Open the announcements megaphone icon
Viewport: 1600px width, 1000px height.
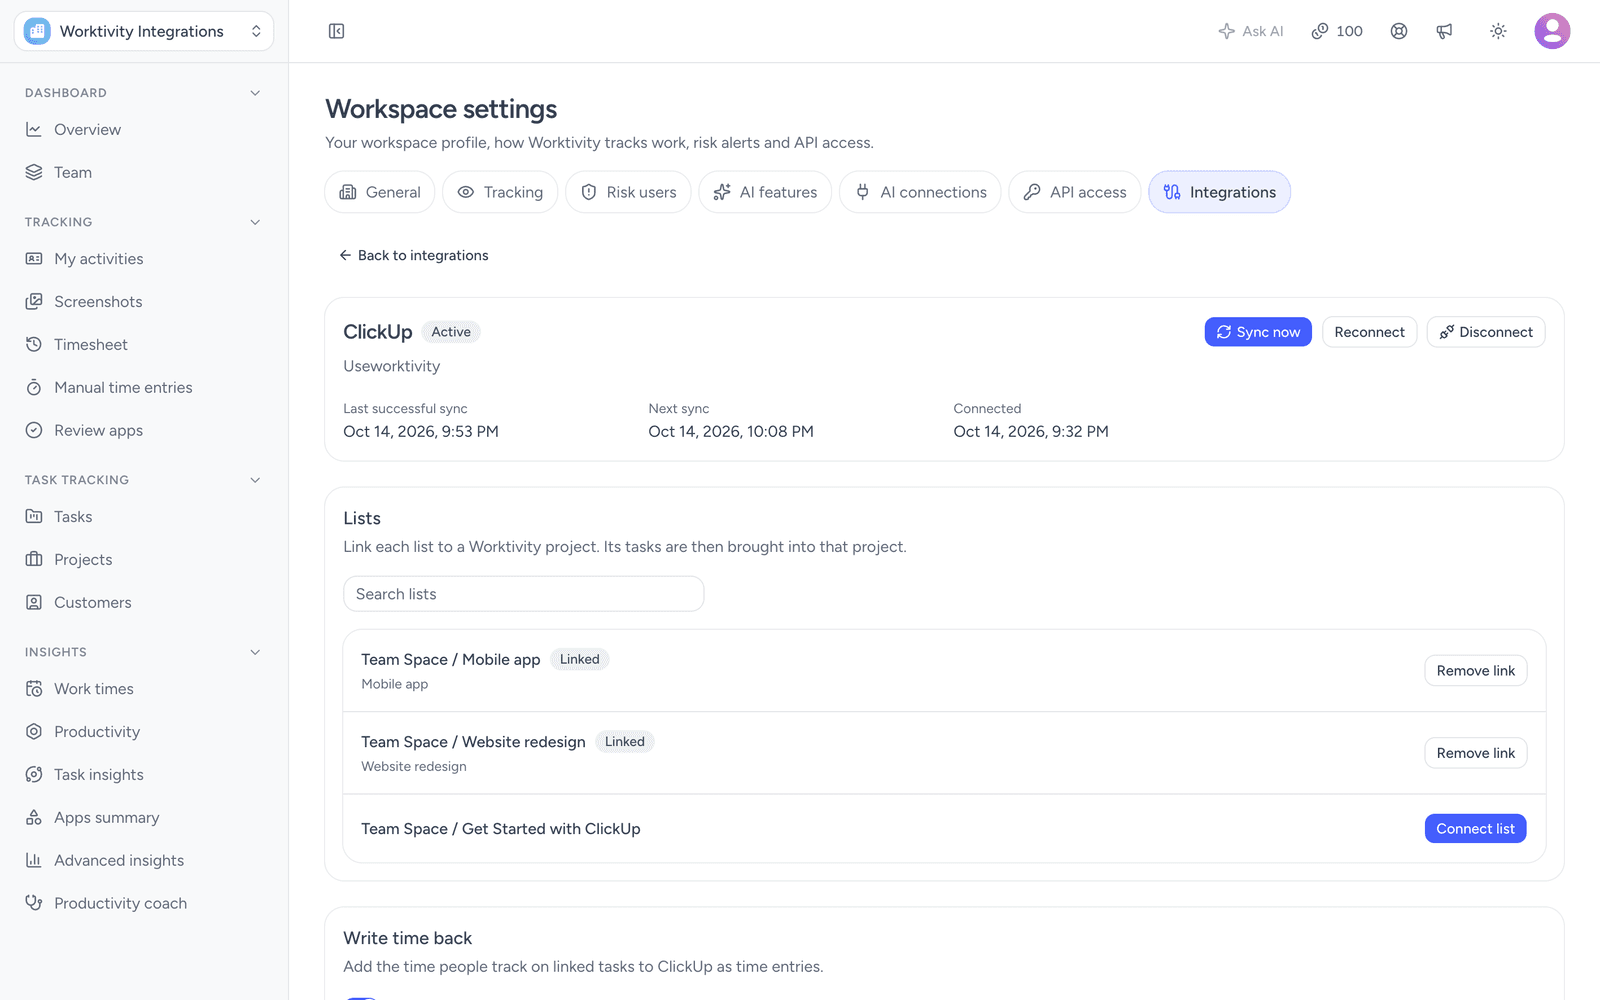click(1444, 31)
